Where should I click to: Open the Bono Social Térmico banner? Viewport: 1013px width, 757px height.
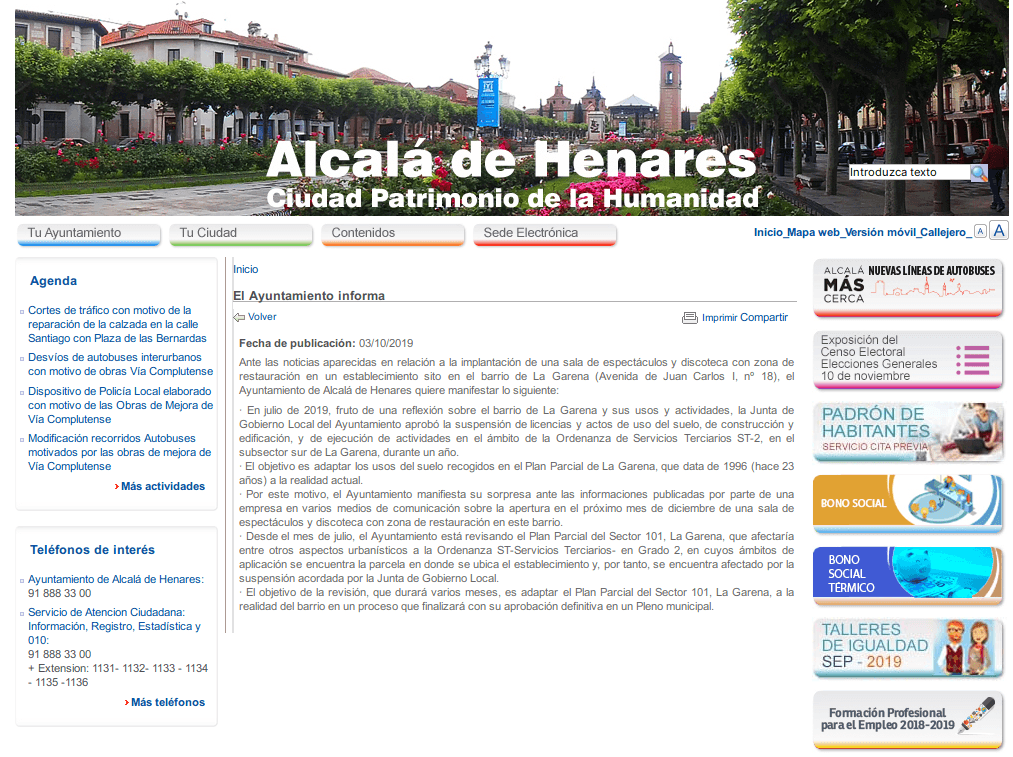click(x=907, y=575)
